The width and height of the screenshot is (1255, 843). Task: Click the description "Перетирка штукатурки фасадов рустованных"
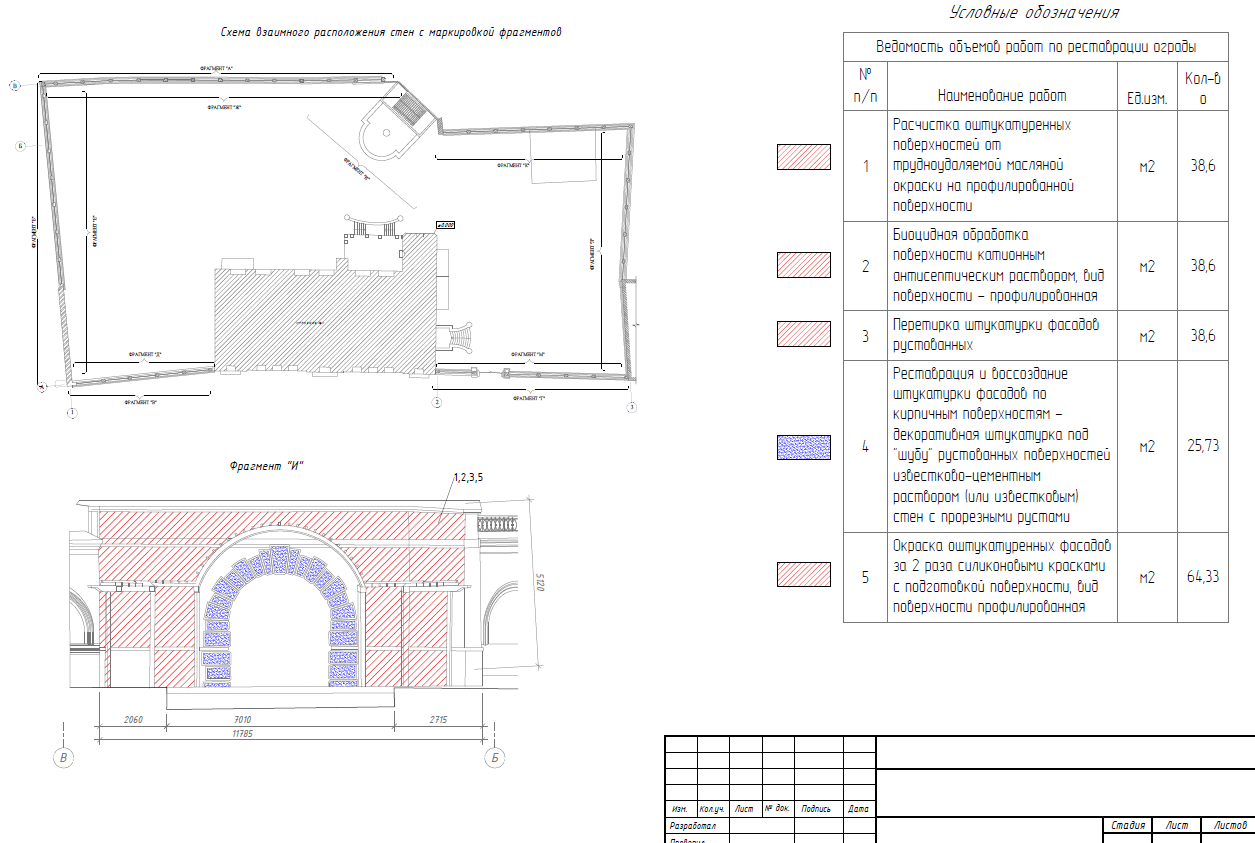pyautogui.click(x=996, y=336)
